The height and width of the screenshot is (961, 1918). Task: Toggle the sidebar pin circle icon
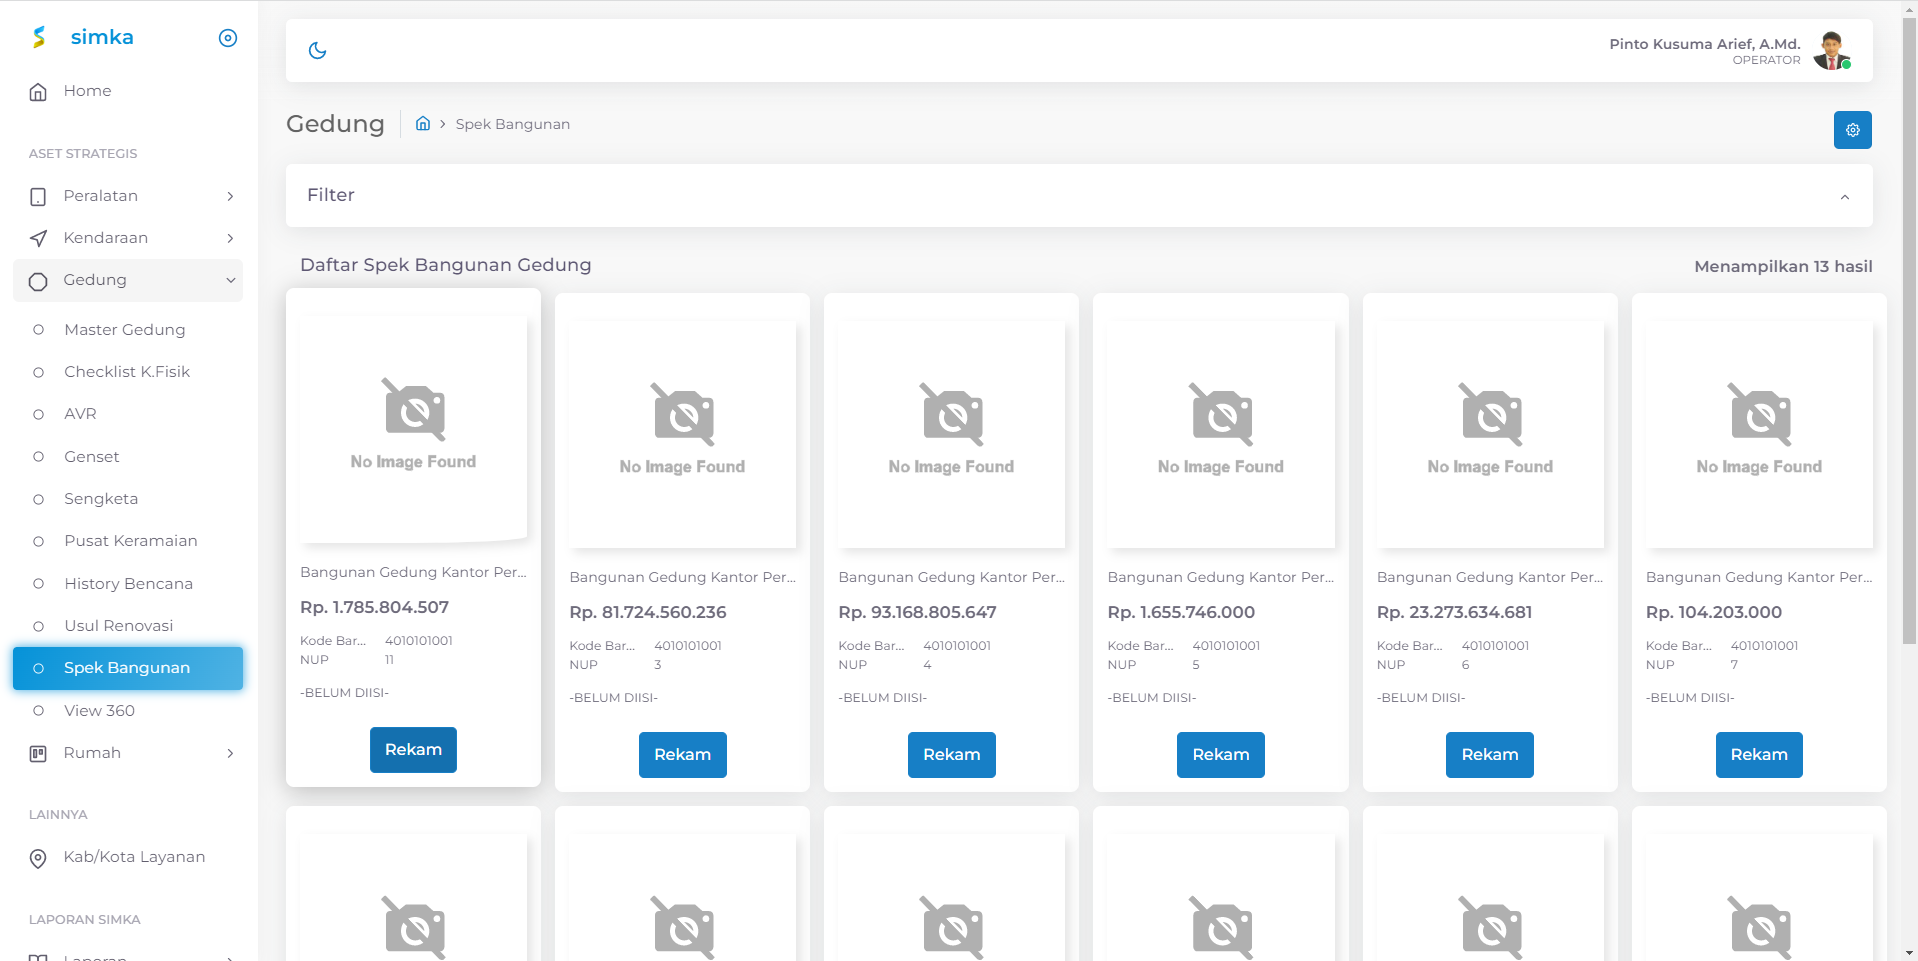pos(228,38)
